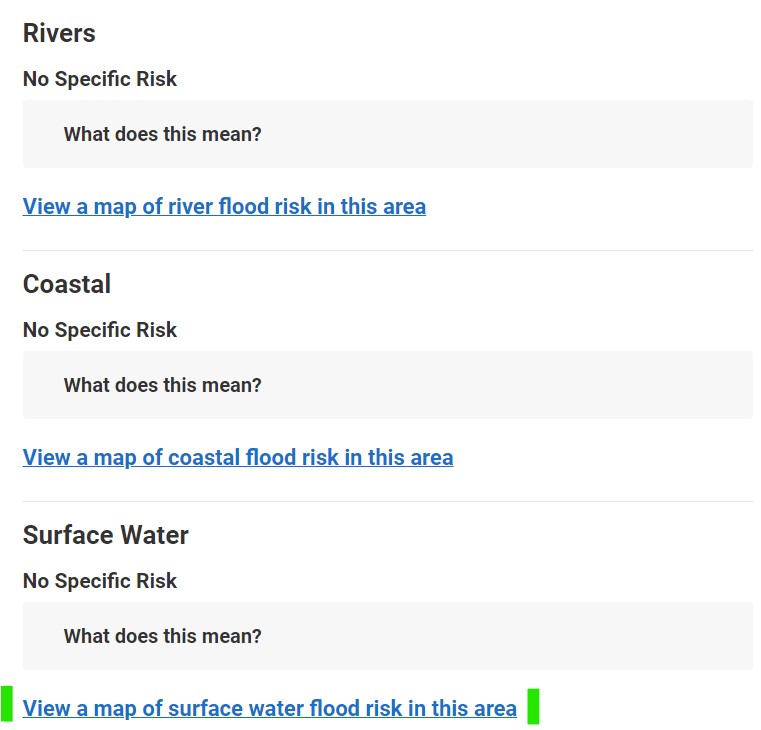The width and height of the screenshot is (761, 730).
Task: Click green marker left of surface water link
Action: pos(7,705)
